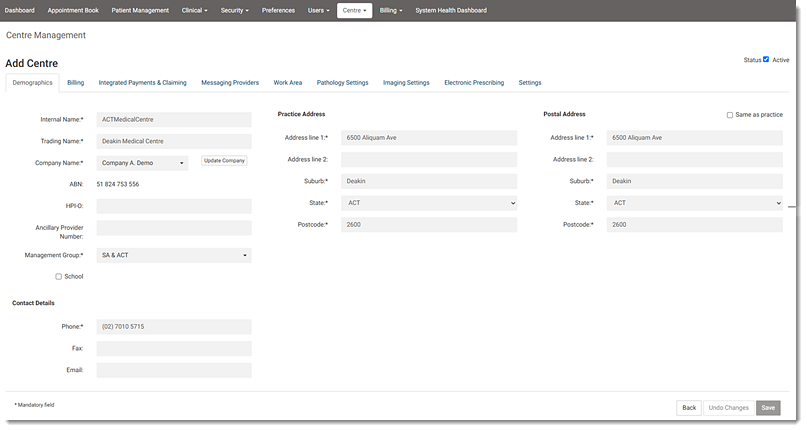The image size is (807, 430).
Task: Switch to the Electronic Prescribing tab
Action: [x=474, y=83]
